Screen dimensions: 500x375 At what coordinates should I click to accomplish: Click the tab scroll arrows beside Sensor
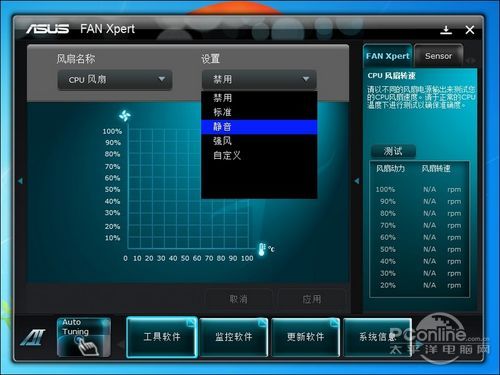pyautogui.click(x=471, y=61)
